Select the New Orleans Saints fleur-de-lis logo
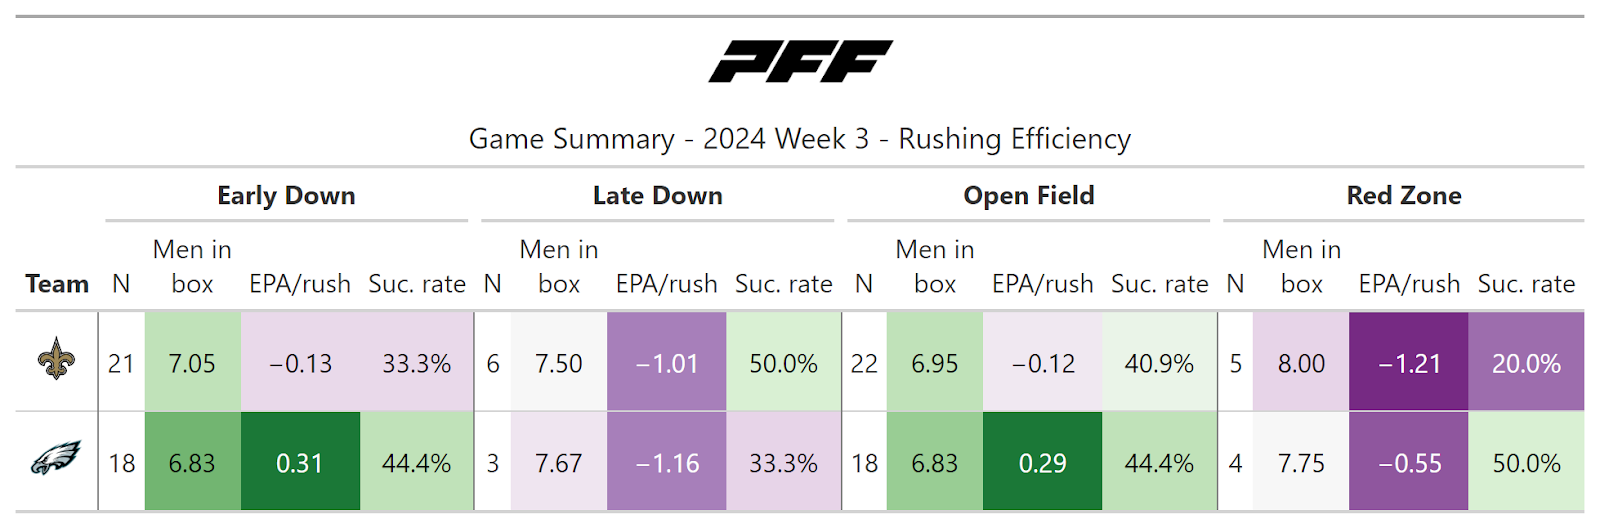 (x=57, y=361)
